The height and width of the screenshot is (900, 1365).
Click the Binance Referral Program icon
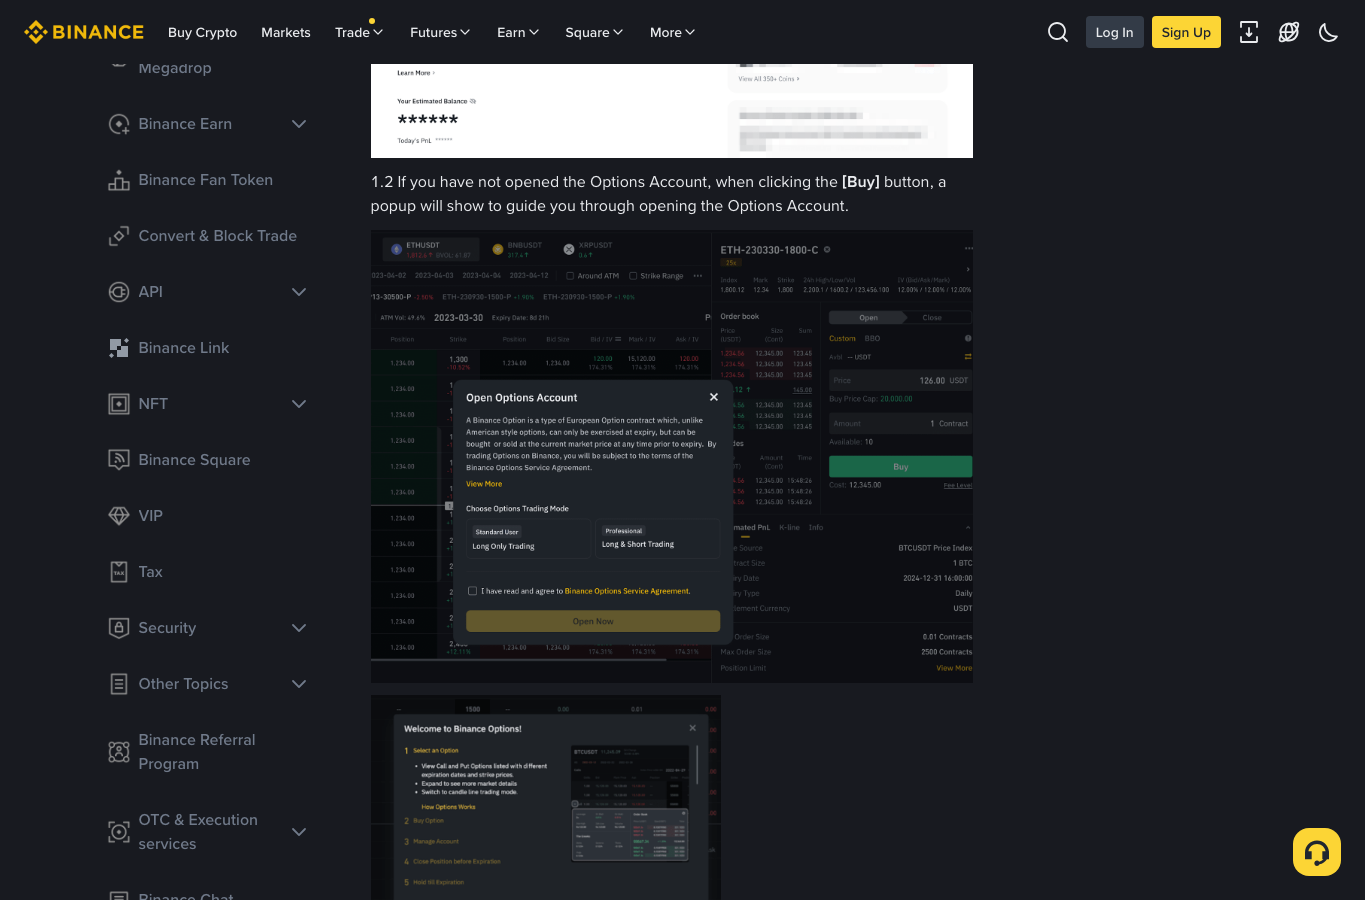[119, 752]
